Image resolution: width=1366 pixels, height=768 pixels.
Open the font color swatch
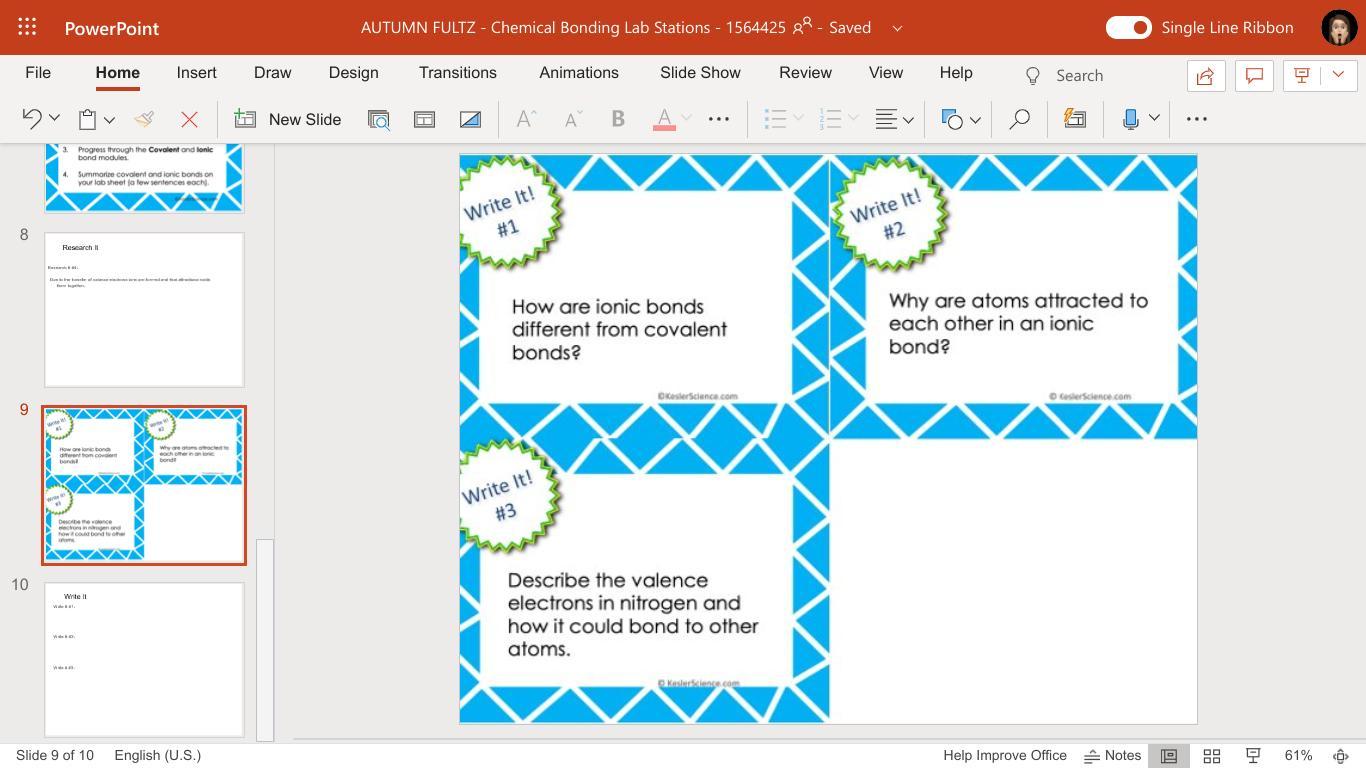pyautogui.click(x=663, y=119)
